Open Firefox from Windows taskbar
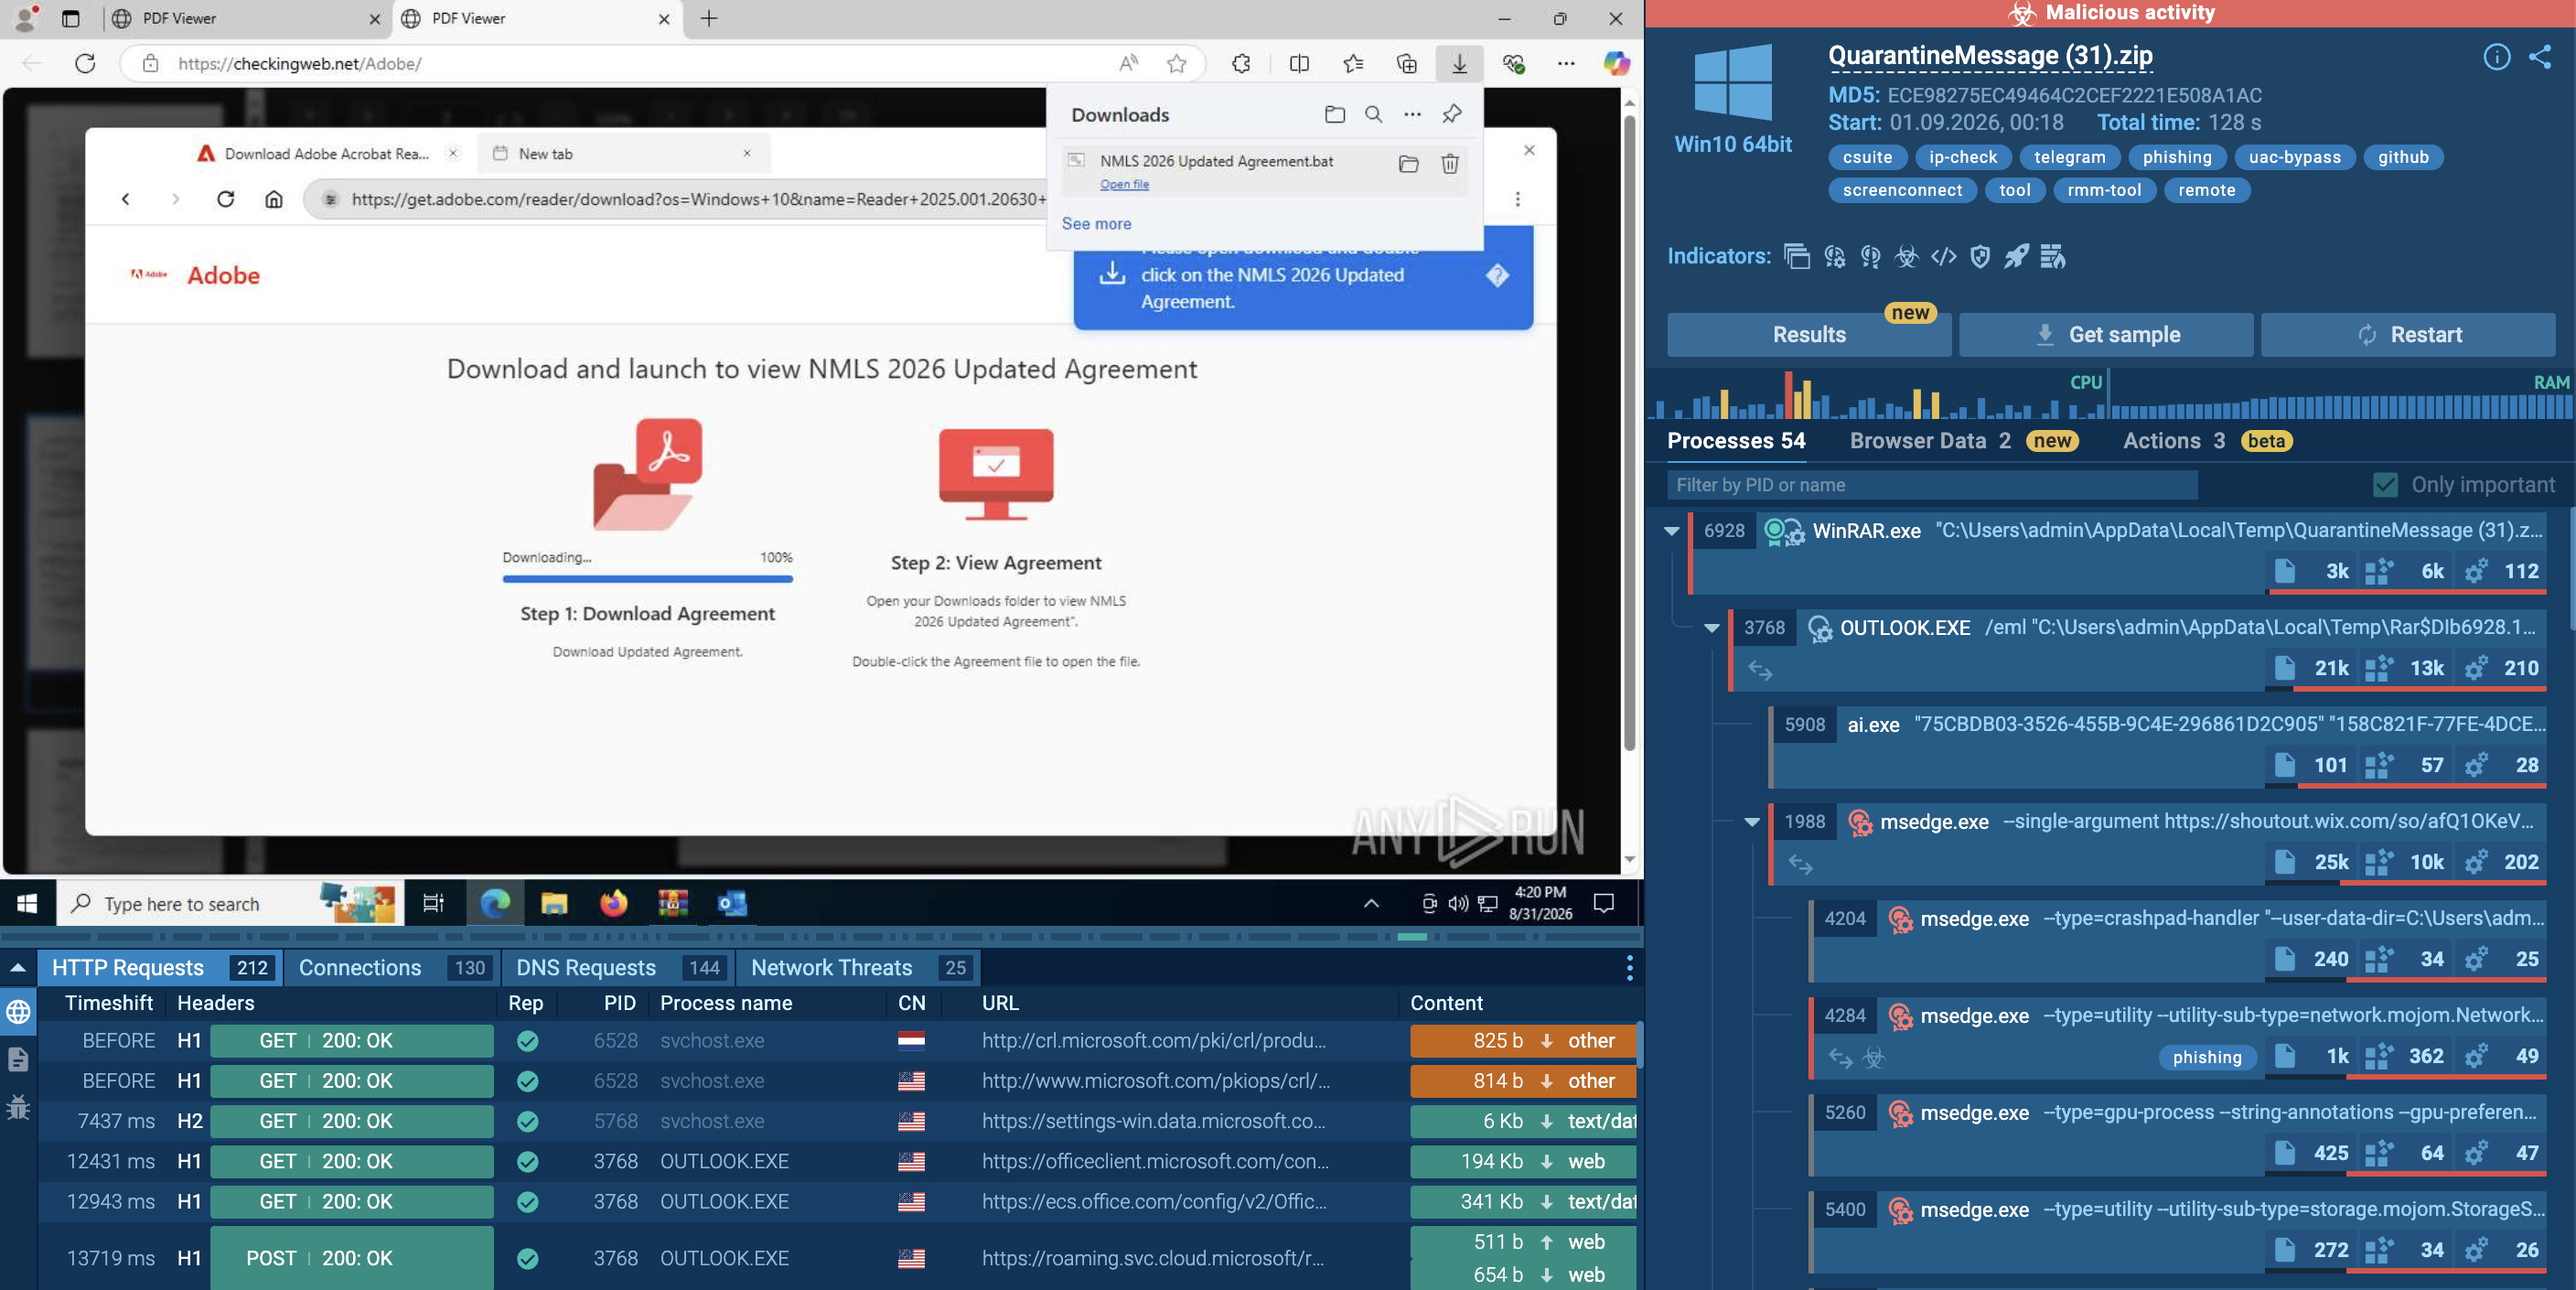Viewport: 2576px width, 1290px height. pyautogui.click(x=613, y=903)
